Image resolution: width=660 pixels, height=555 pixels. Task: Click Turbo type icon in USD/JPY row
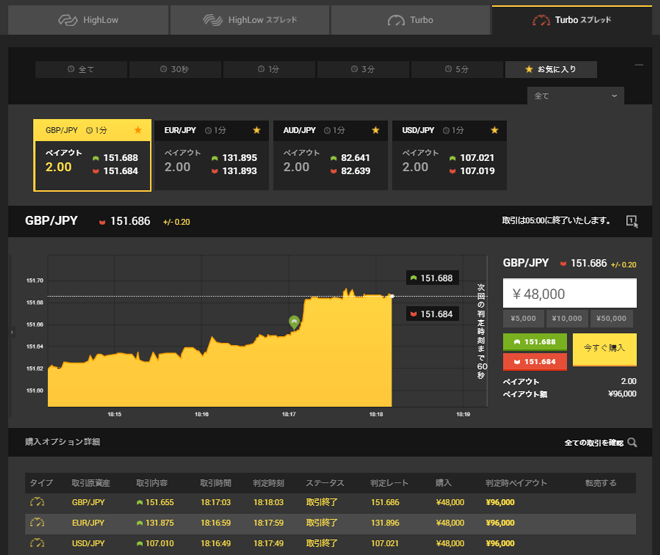(x=37, y=543)
